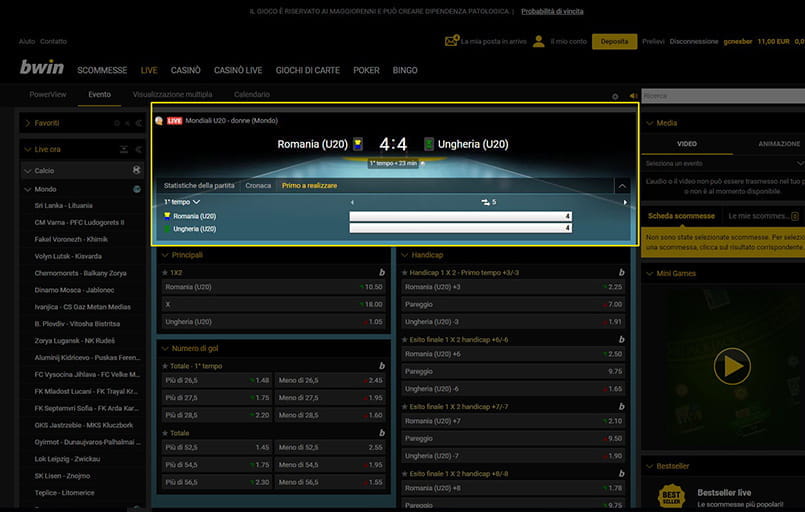Click the icon next to Le mie scommesse tab
The width and height of the screenshot is (805, 512).
(x=795, y=216)
